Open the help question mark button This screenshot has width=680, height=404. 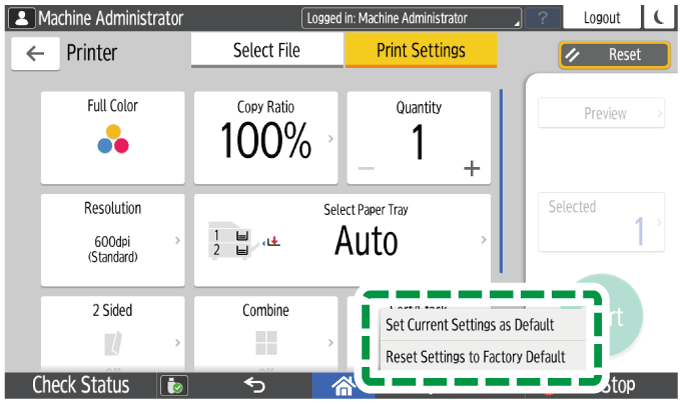pyautogui.click(x=543, y=18)
